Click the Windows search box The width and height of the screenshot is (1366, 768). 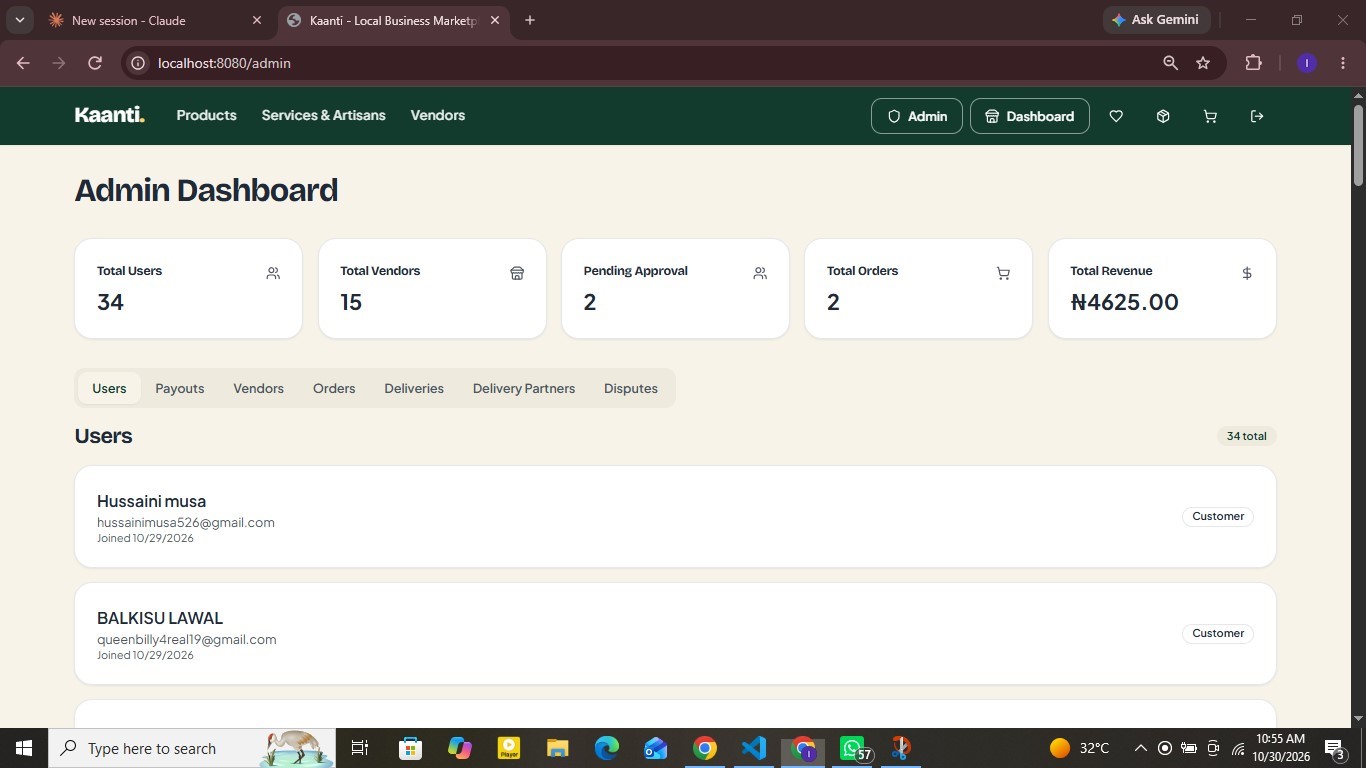tap(192, 748)
